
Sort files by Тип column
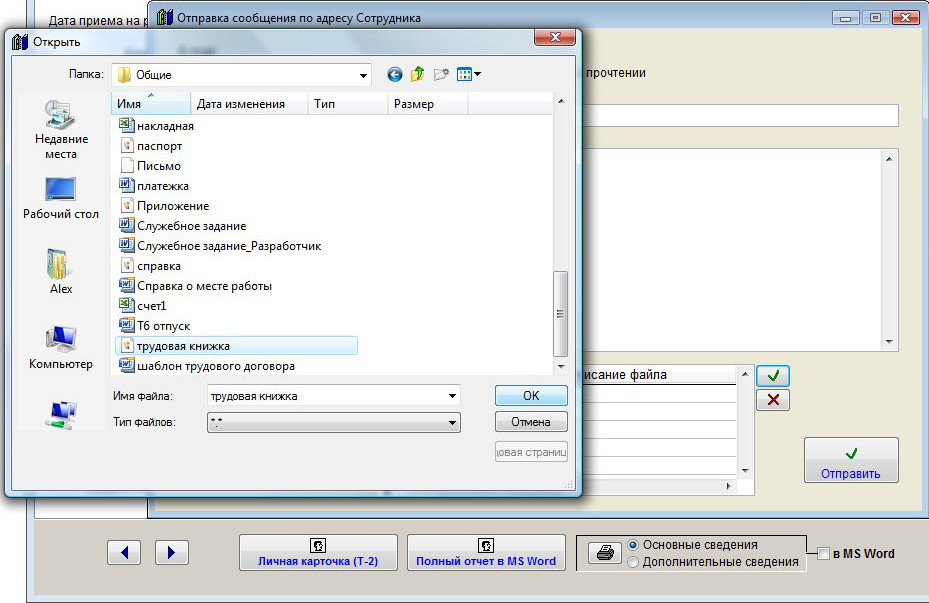[x=348, y=104]
